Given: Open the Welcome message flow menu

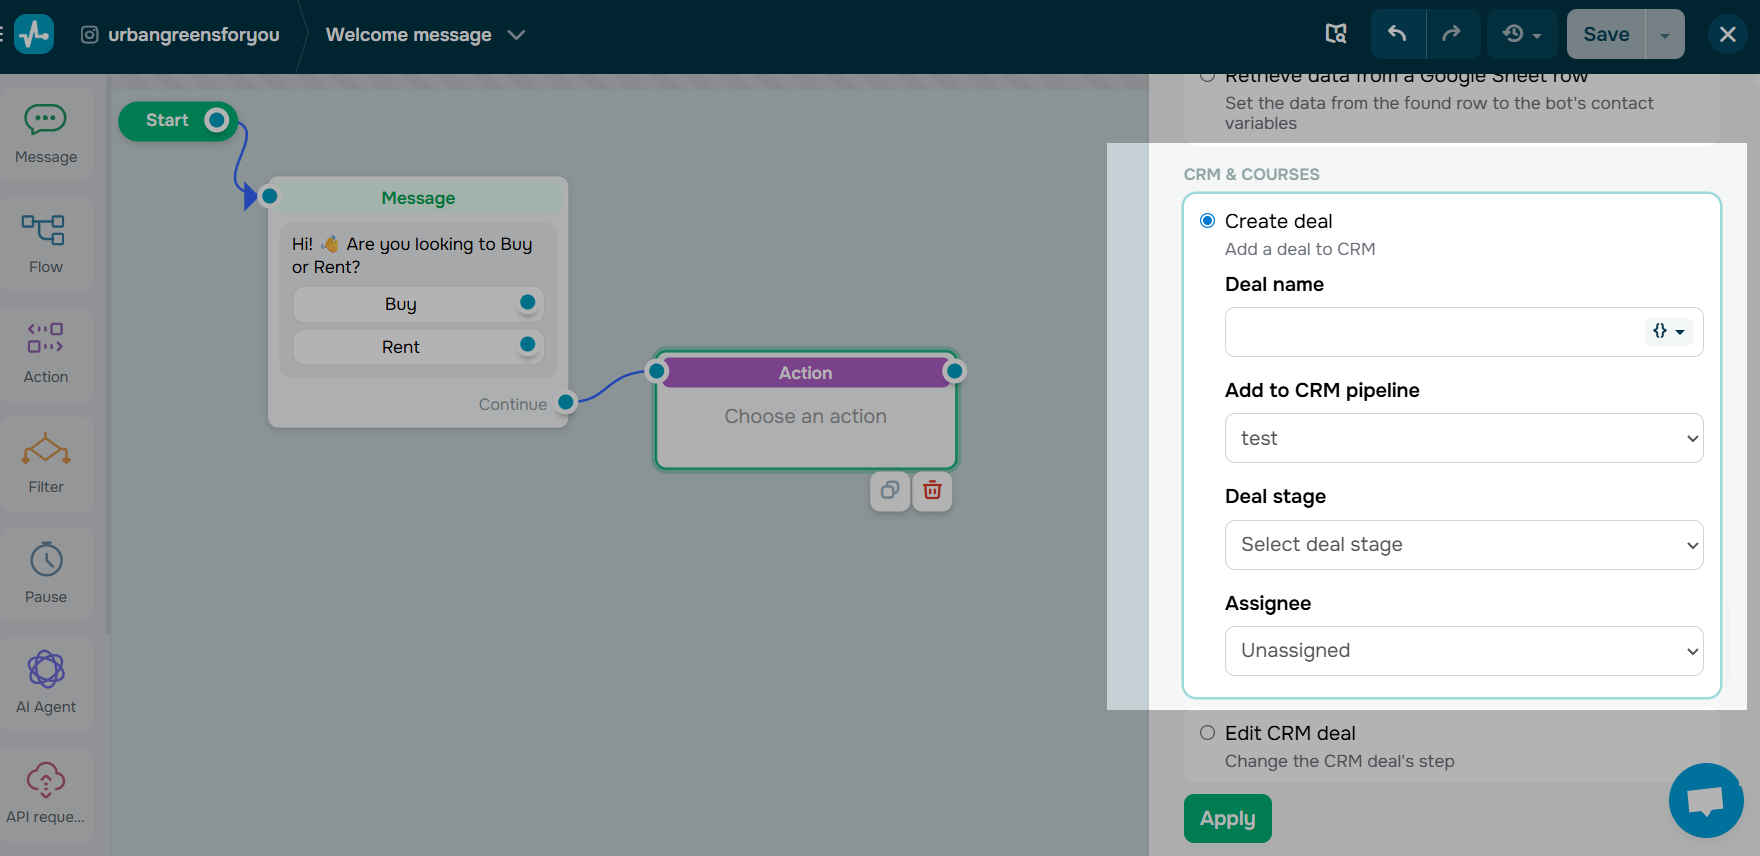Looking at the screenshot, I should [x=425, y=35].
